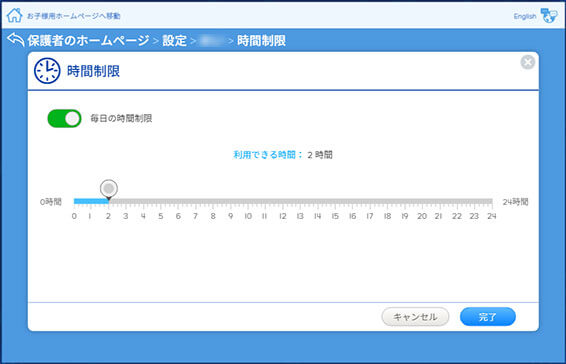This screenshot has width=566, height=364.
Task: Click the number 0 on the scale
Action: [74, 216]
